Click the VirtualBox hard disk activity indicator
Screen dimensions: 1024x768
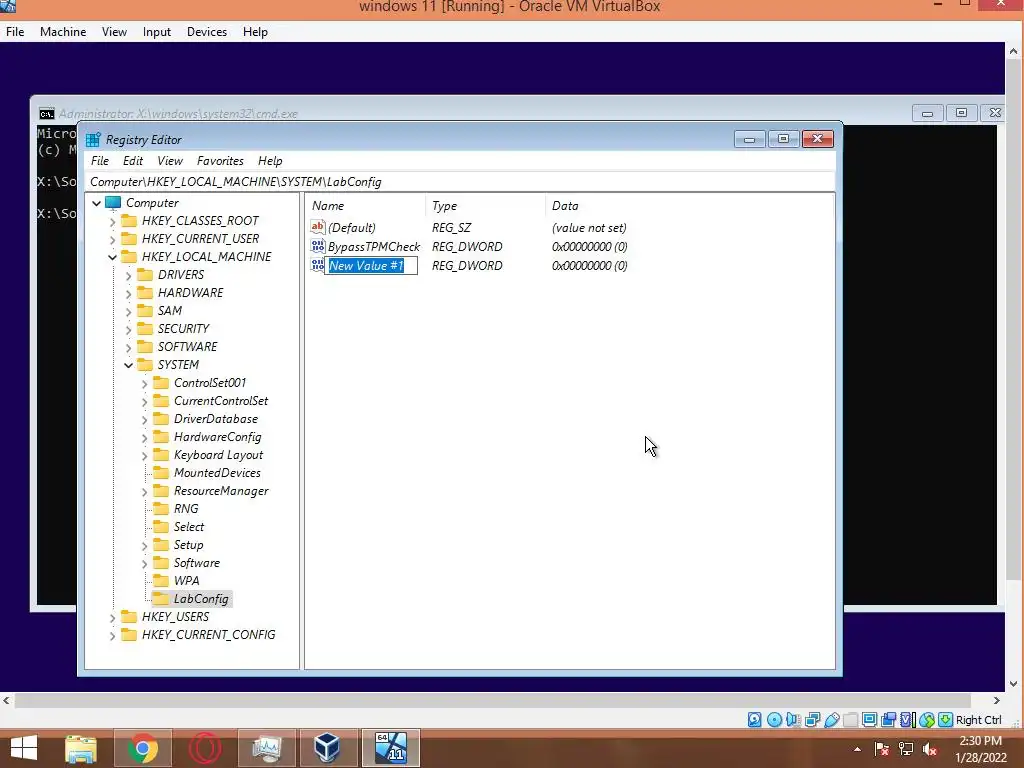(754, 720)
